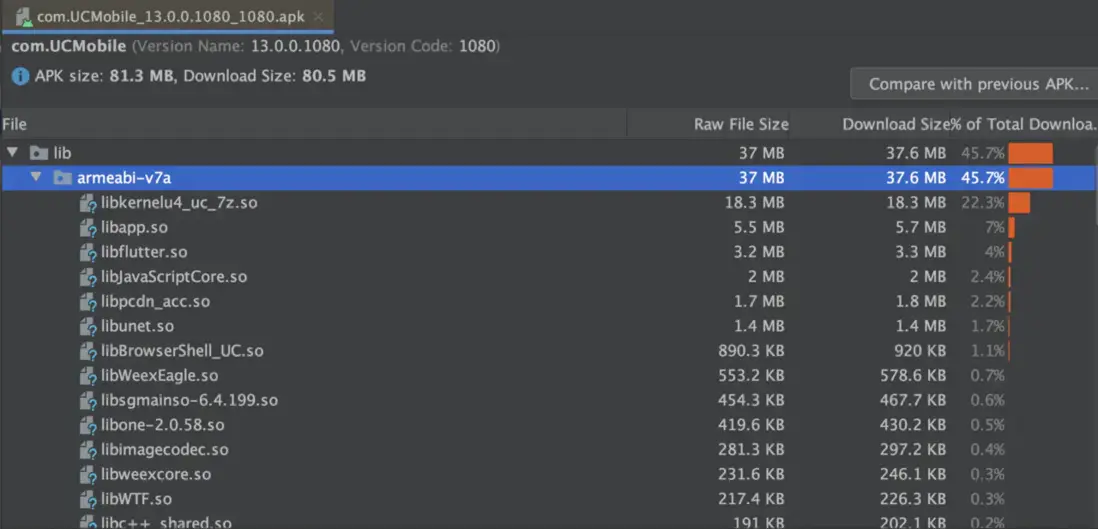The height and width of the screenshot is (529, 1098).
Task: Sort by Raw File Size column
Action: point(740,124)
